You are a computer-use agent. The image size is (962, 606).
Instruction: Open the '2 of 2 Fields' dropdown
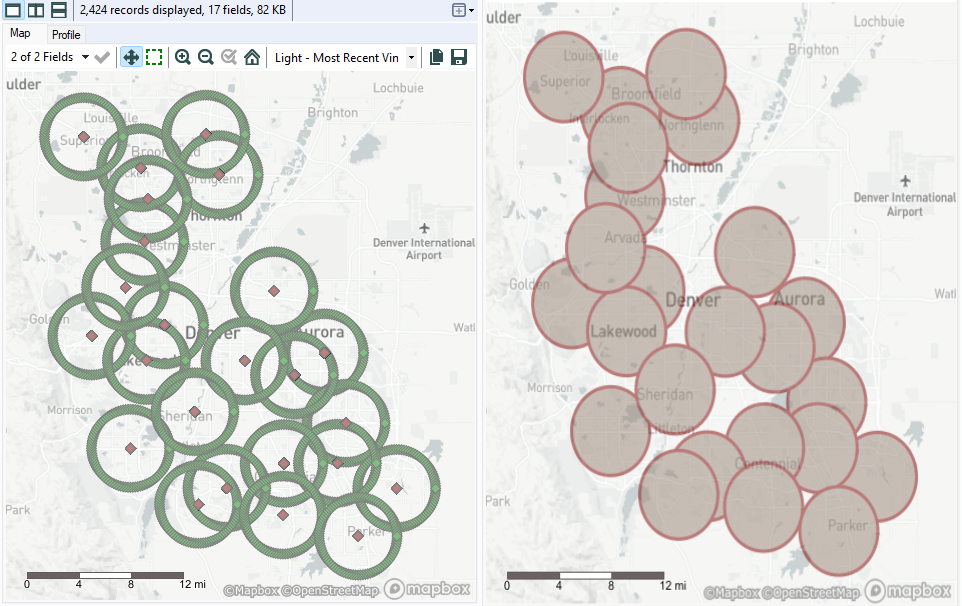coord(49,57)
